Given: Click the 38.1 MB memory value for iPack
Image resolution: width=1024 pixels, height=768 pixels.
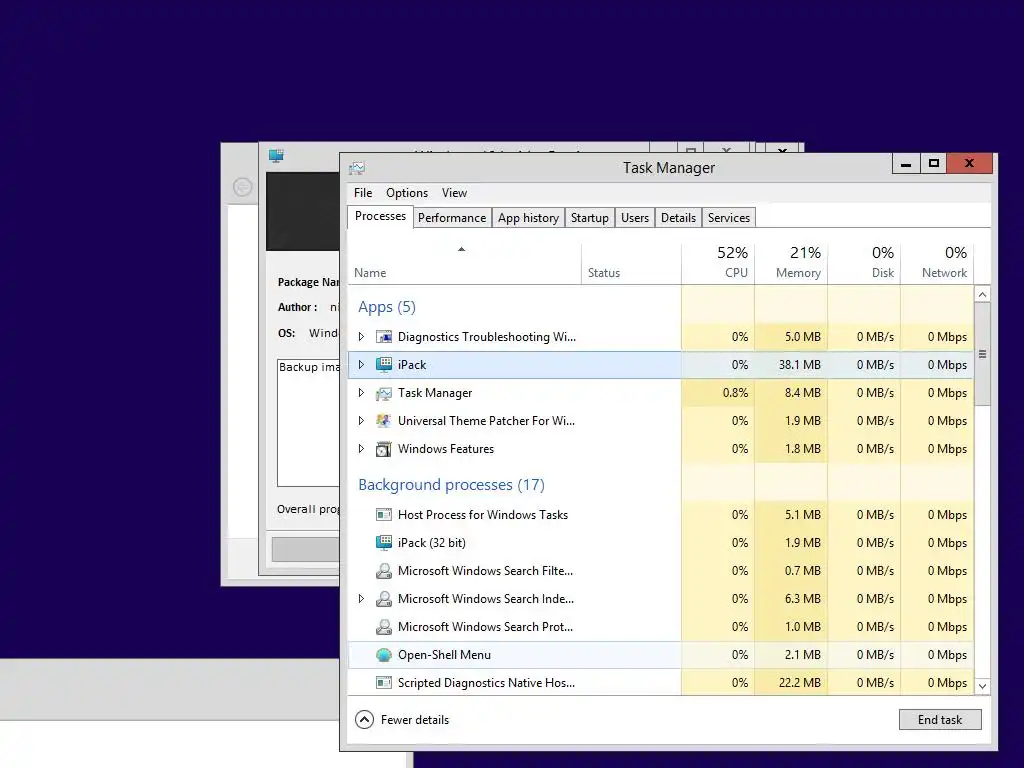Looking at the screenshot, I should (x=799, y=365).
